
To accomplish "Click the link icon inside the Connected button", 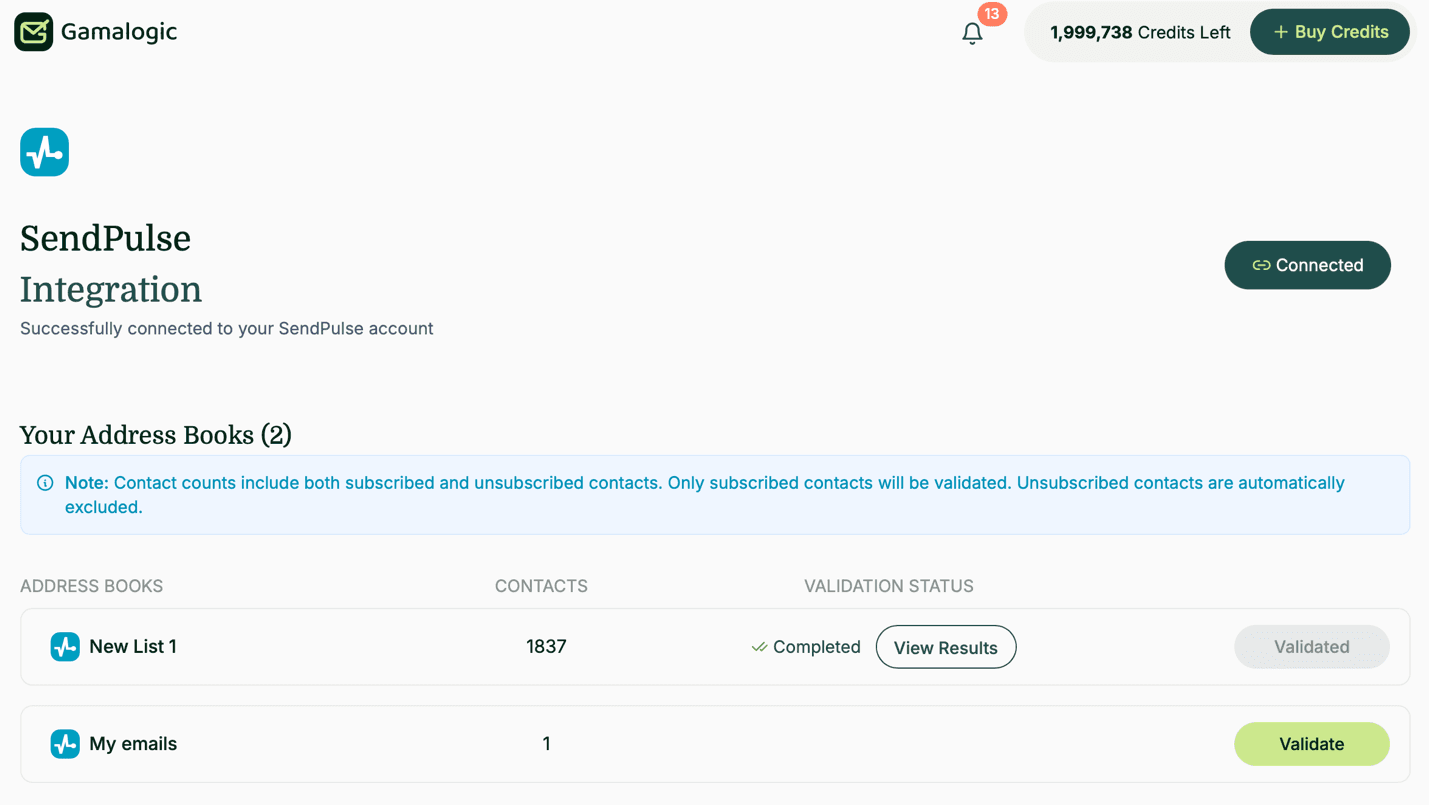I will click(x=1262, y=265).
